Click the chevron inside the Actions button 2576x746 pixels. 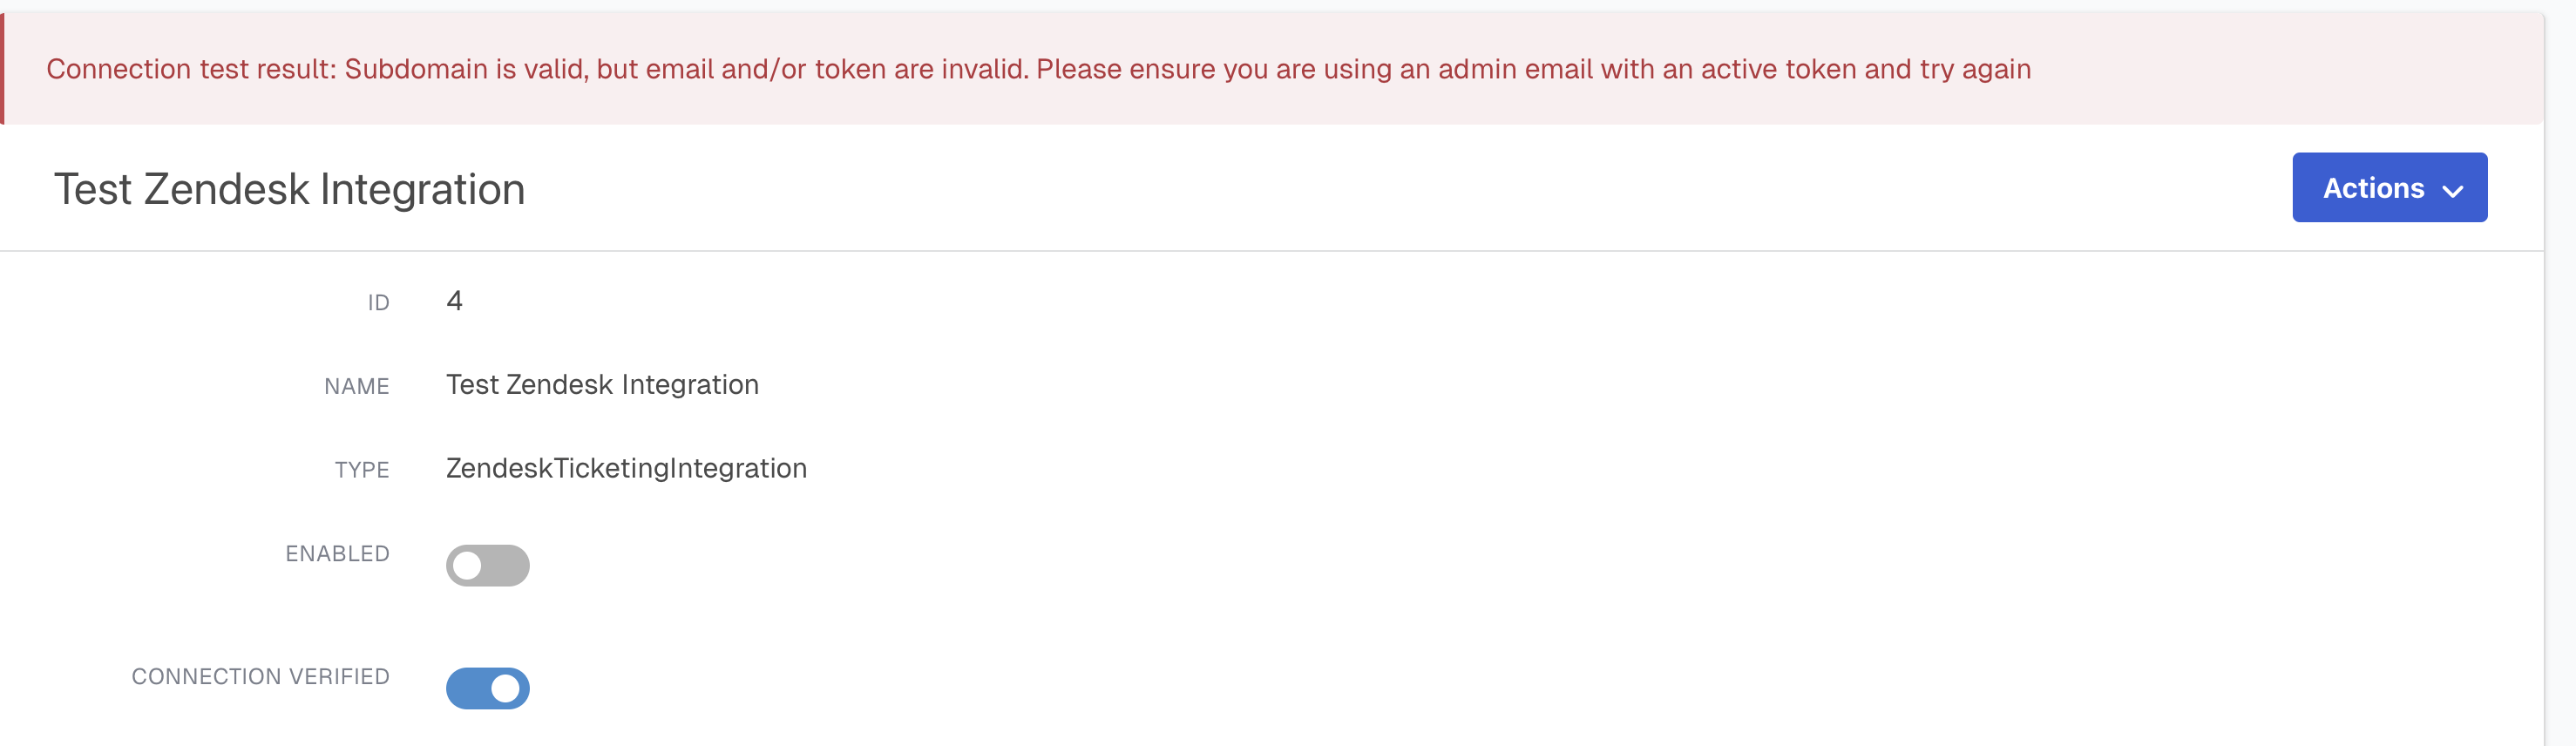click(2451, 189)
